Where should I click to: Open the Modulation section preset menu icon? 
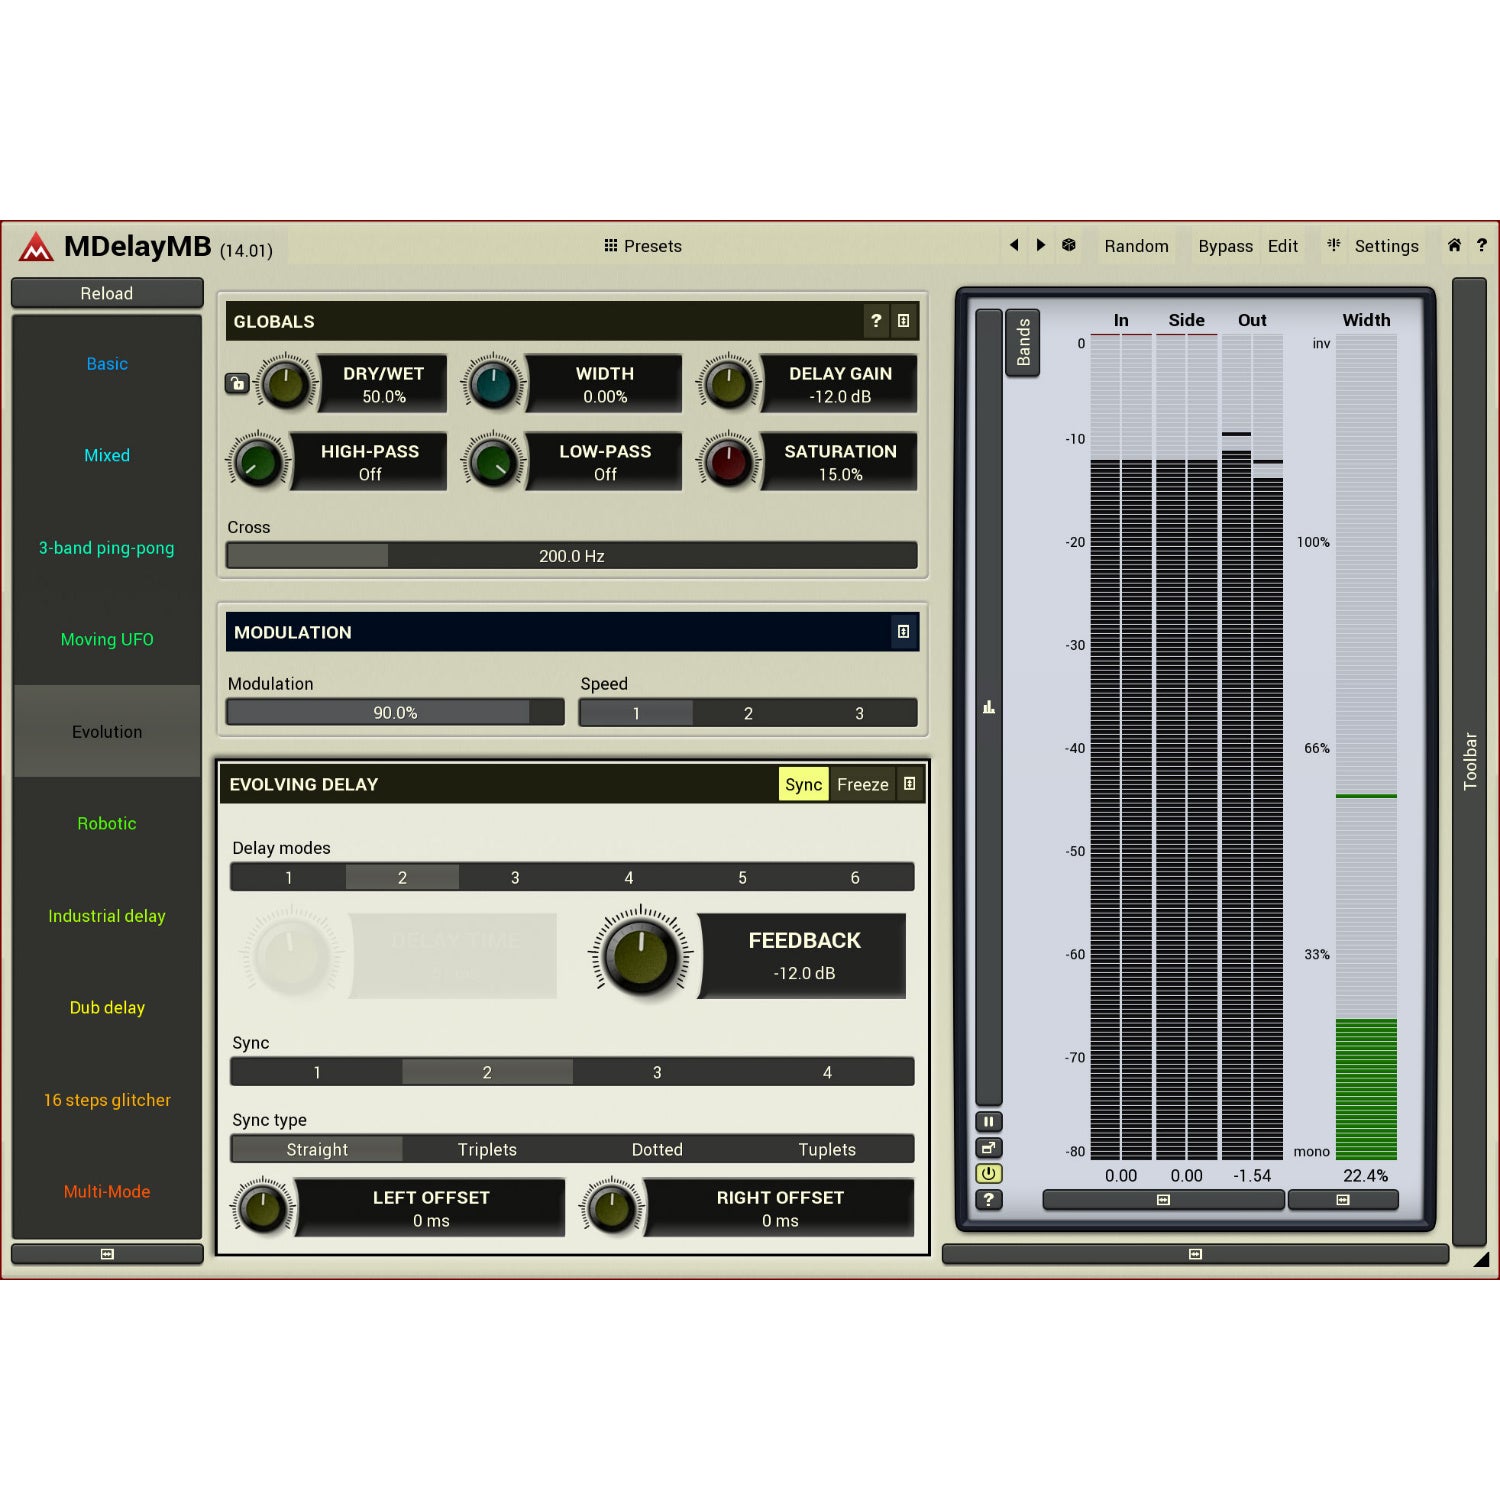click(903, 632)
